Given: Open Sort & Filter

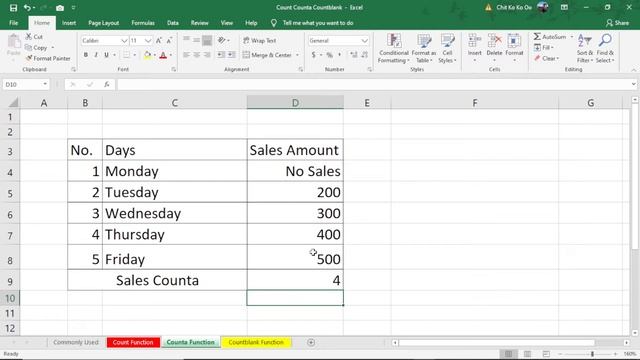Looking at the screenshot, I should click(584, 49).
